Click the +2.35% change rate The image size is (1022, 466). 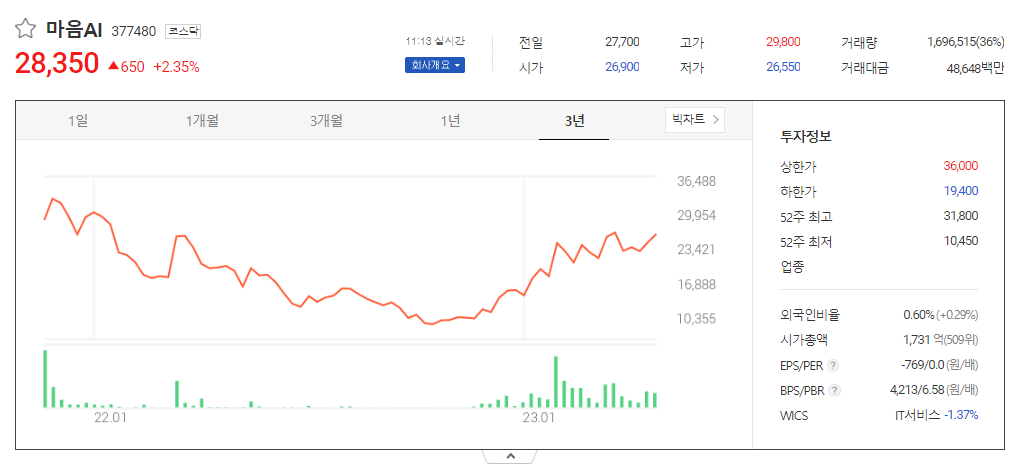coord(176,66)
